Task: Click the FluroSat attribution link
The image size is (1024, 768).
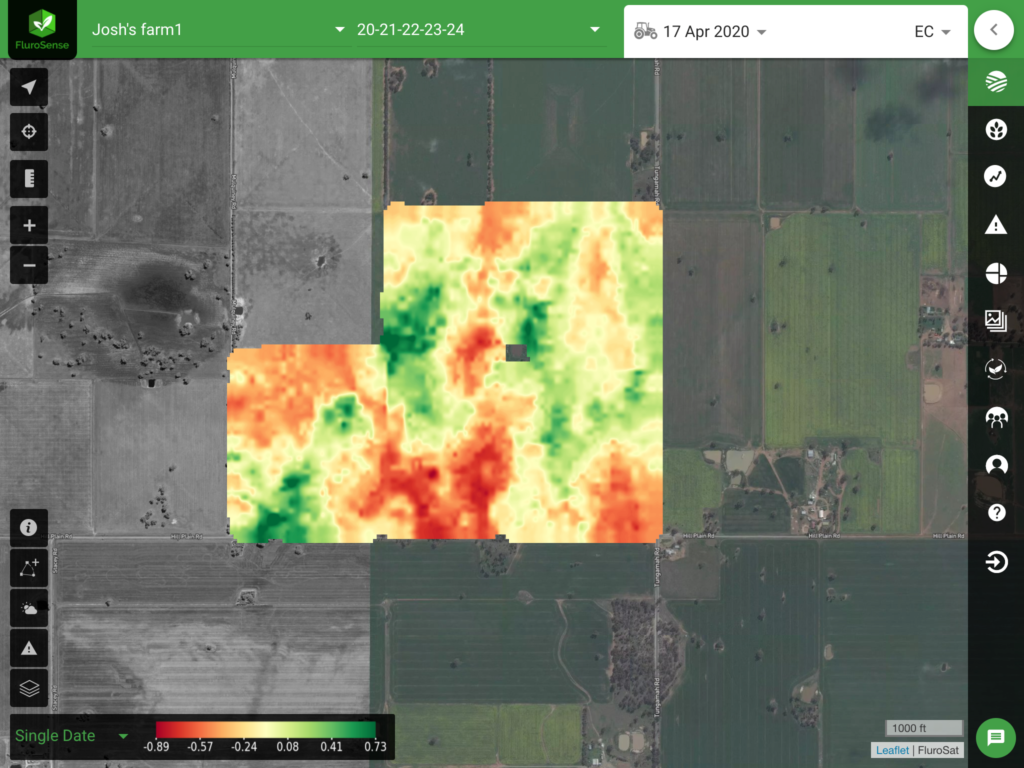Action: pyautogui.click(x=938, y=750)
